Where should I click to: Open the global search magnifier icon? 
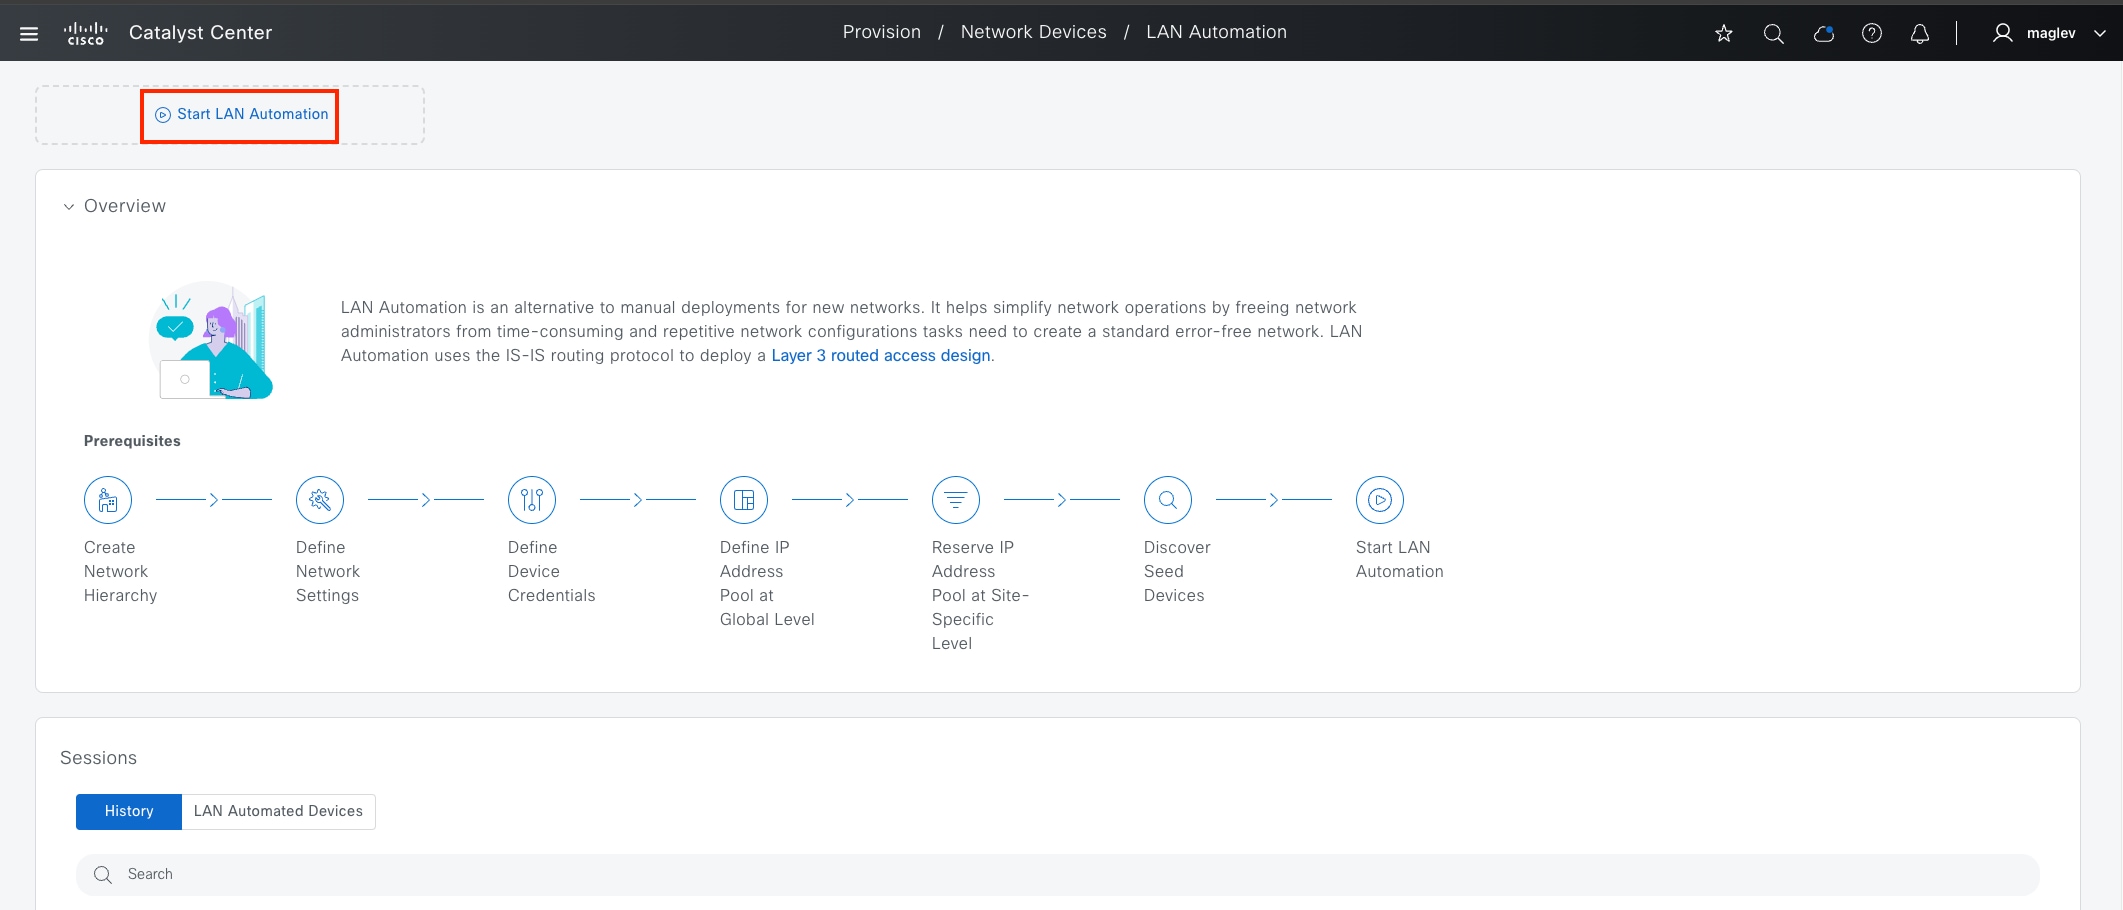(x=1773, y=33)
